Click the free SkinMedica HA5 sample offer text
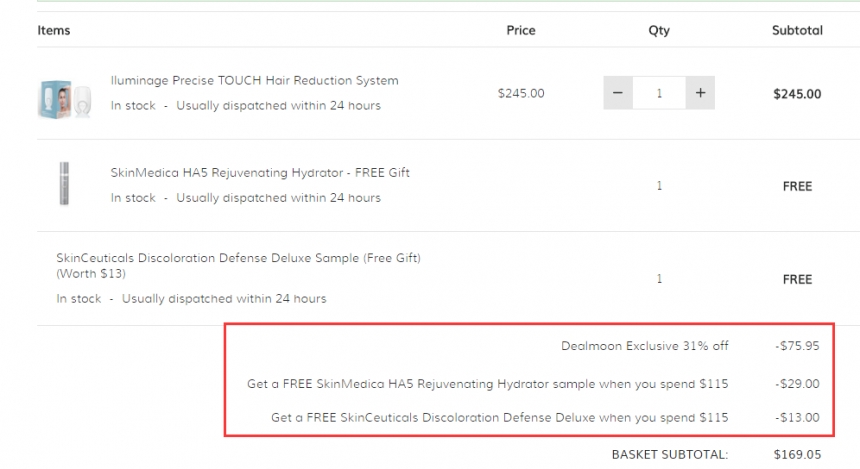This screenshot has width=860, height=469. pos(487,383)
